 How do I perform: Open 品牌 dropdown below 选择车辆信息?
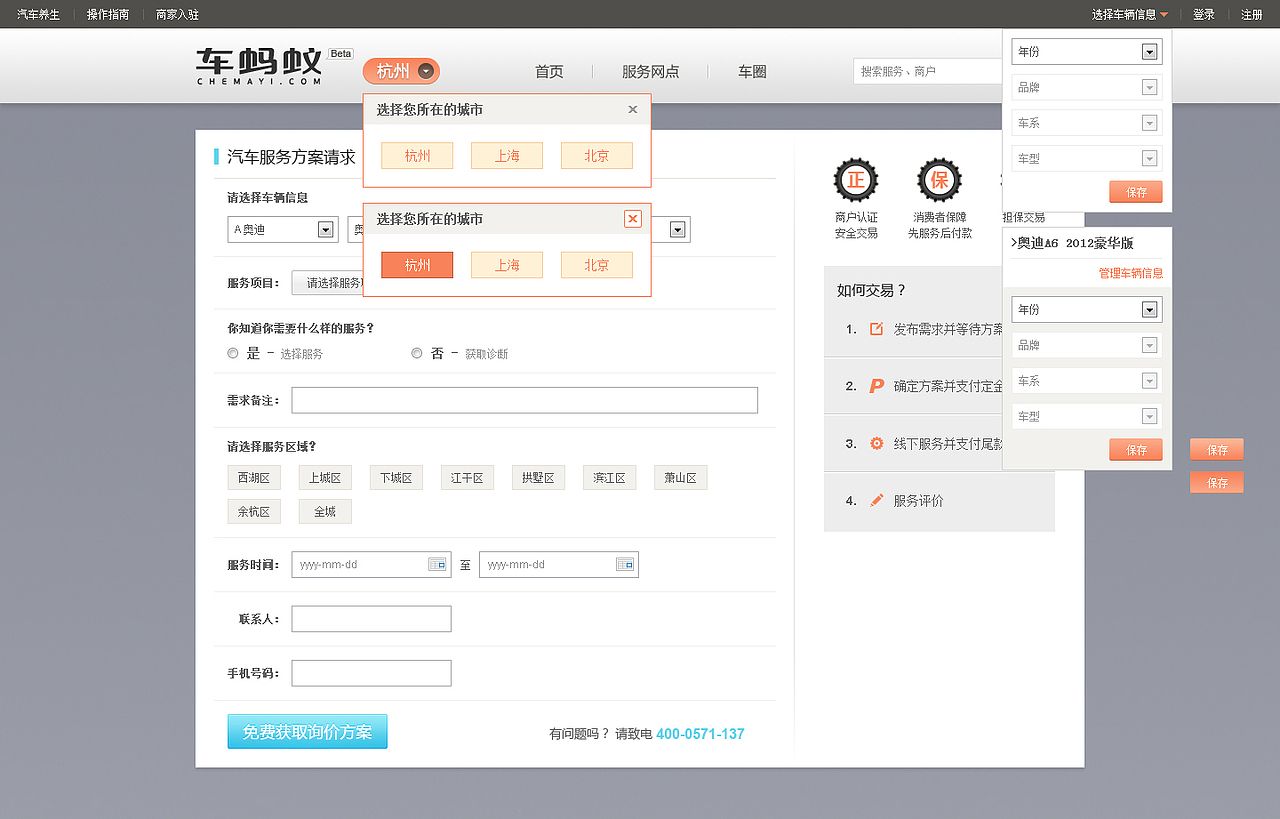[x=1087, y=87]
